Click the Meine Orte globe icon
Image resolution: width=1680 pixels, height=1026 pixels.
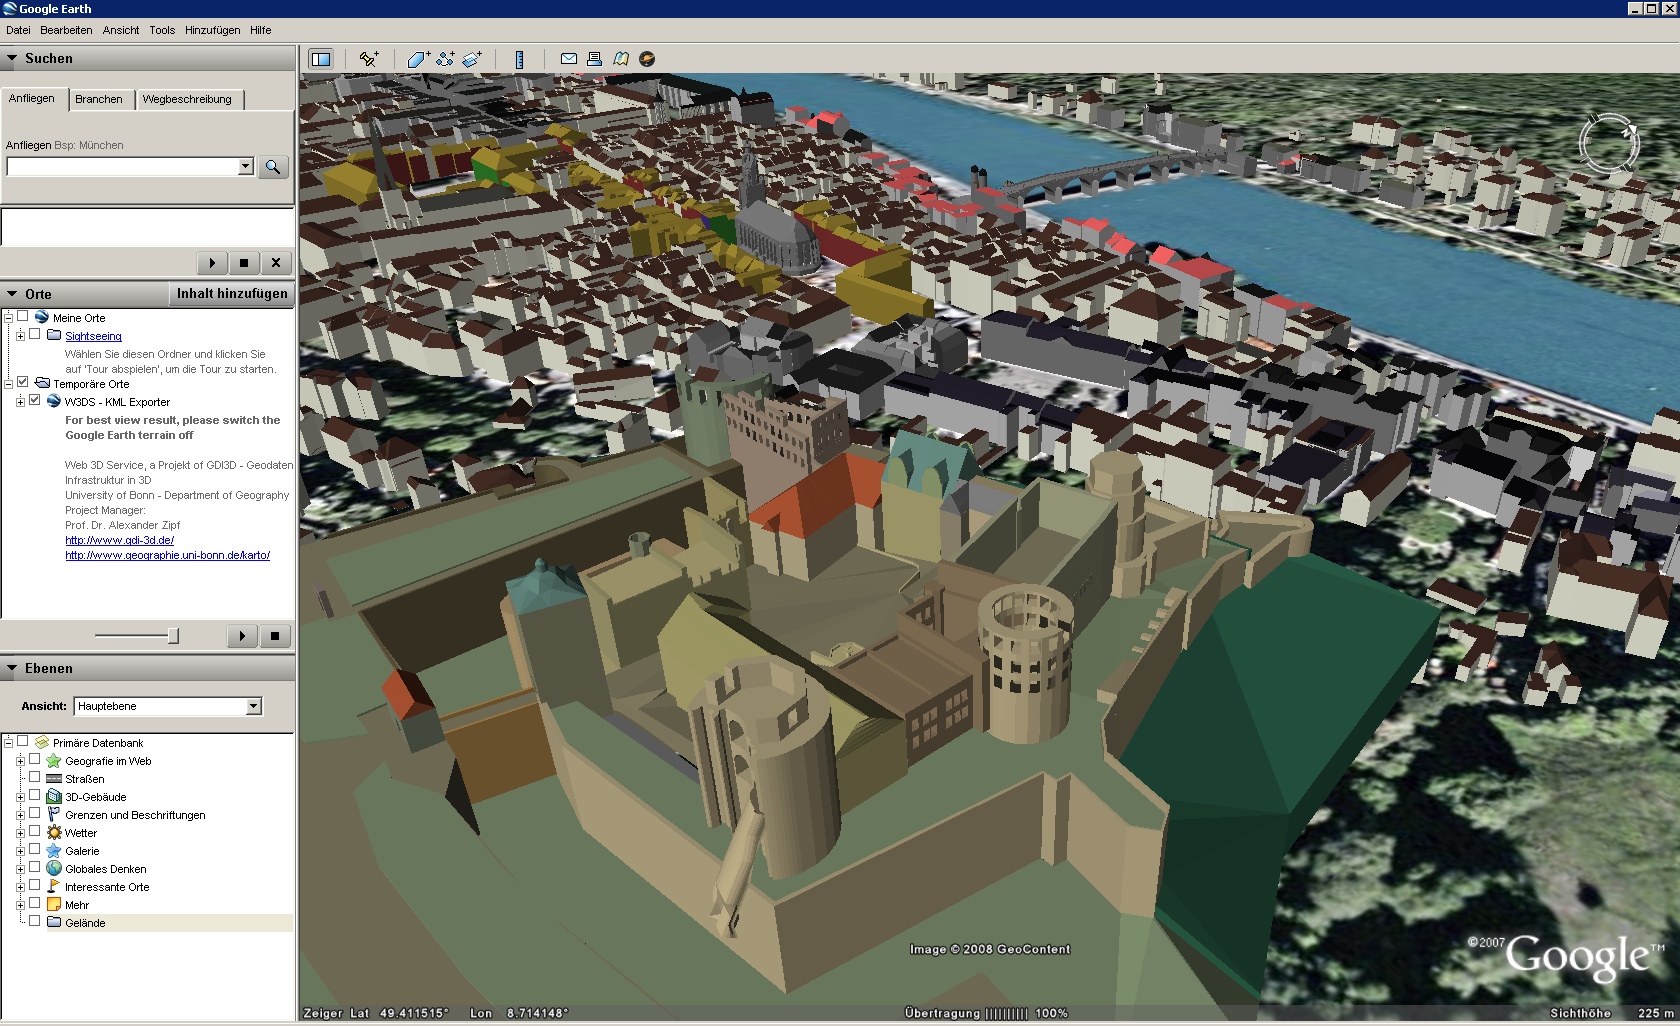42,317
